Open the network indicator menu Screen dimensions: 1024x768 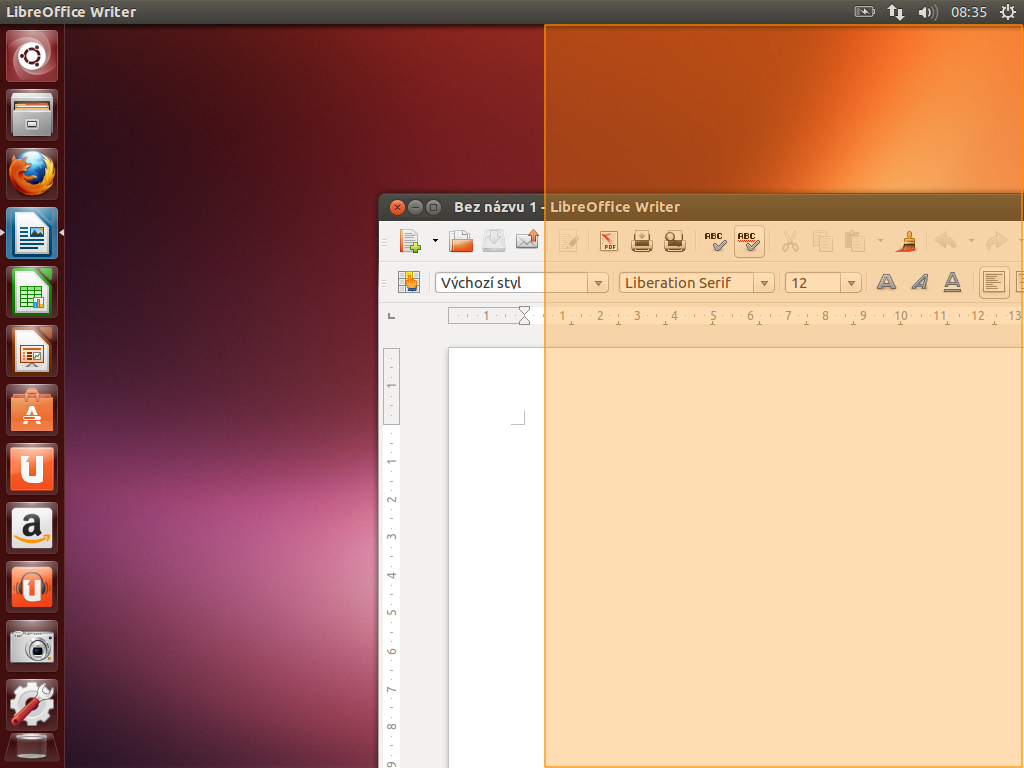coord(896,12)
